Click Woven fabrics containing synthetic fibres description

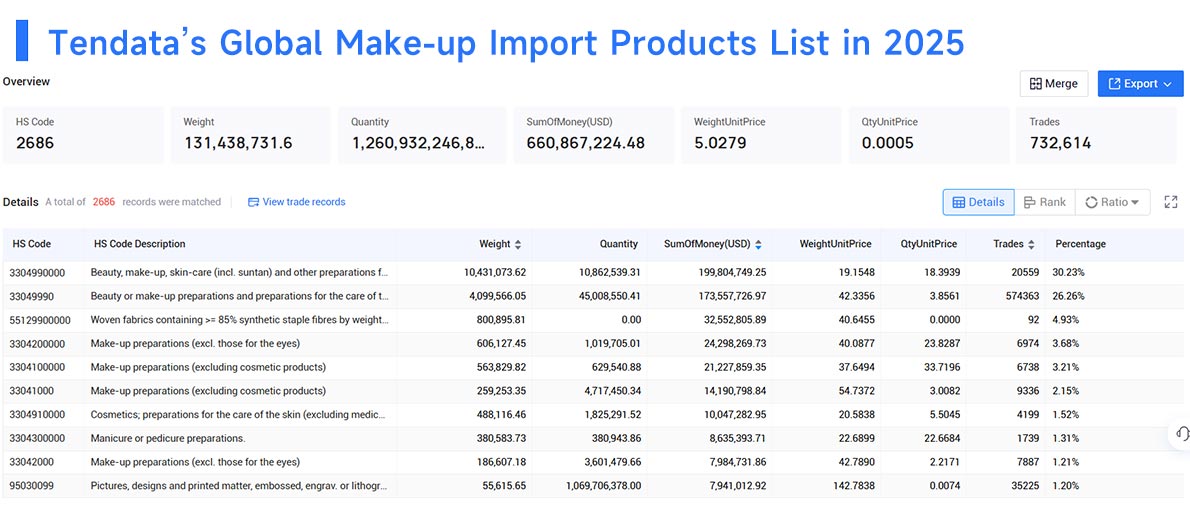(239, 320)
